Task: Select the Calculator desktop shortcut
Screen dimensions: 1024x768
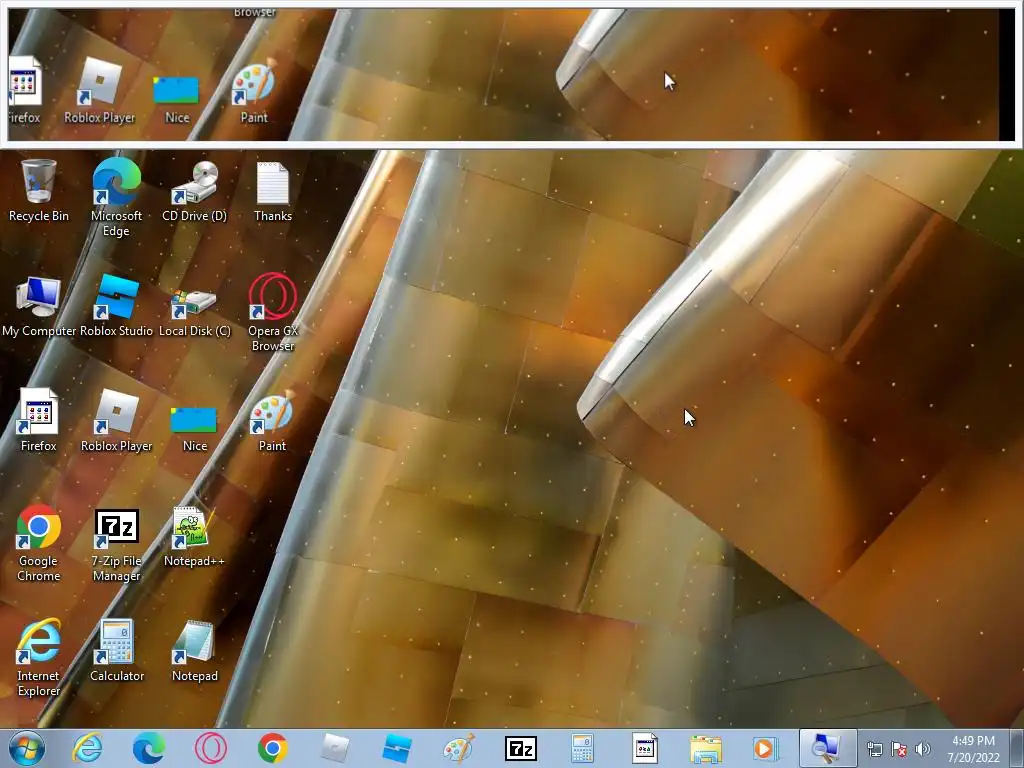Action: tap(116, 650)
